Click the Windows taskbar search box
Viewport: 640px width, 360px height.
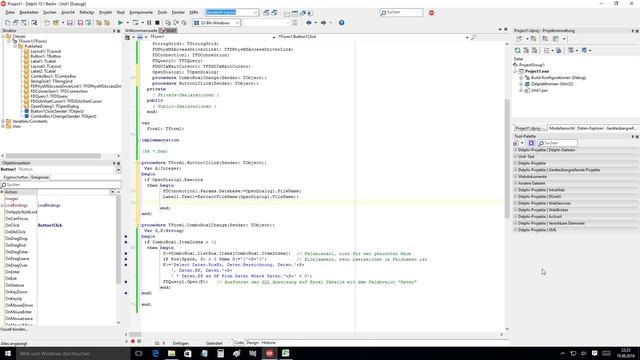(73, 353)
